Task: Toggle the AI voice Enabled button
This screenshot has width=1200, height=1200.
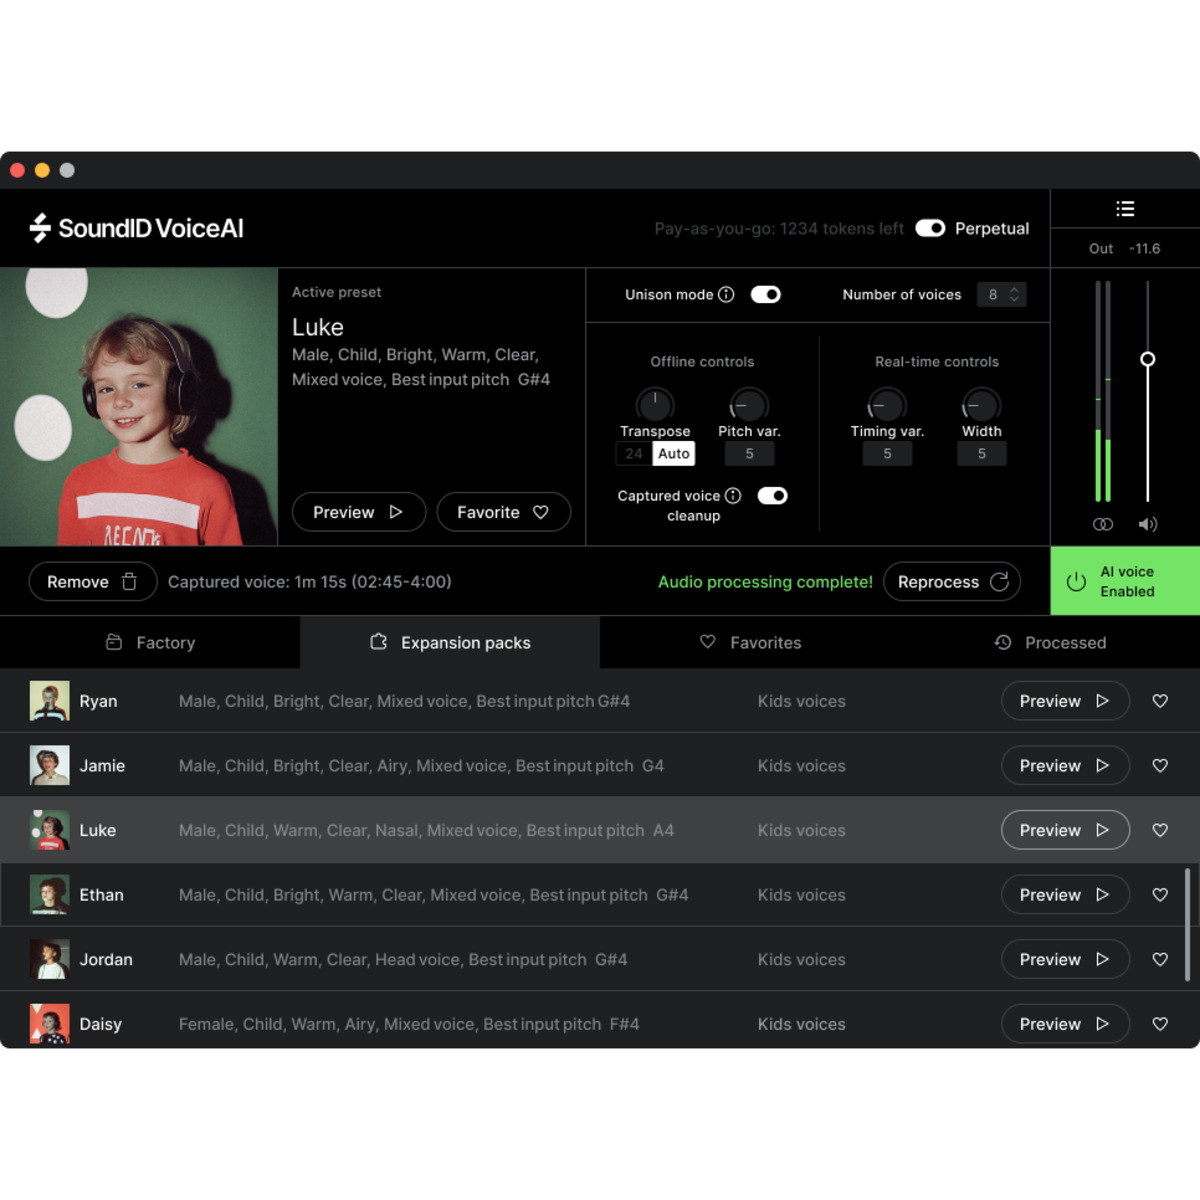Action: (1125, 581)
